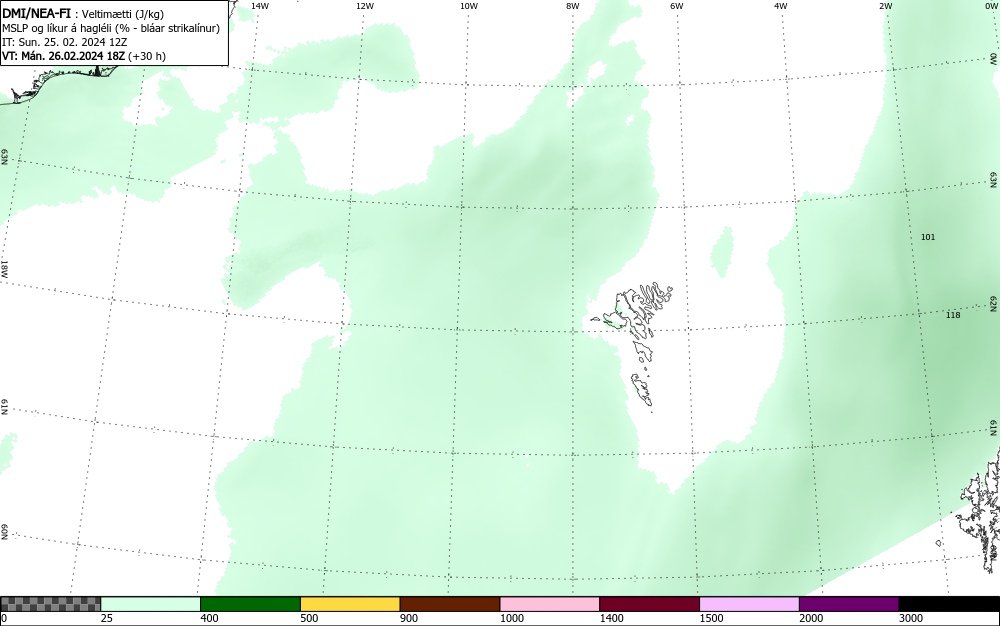Select the black 3000+ legend swatch

(x=949, y=604)
